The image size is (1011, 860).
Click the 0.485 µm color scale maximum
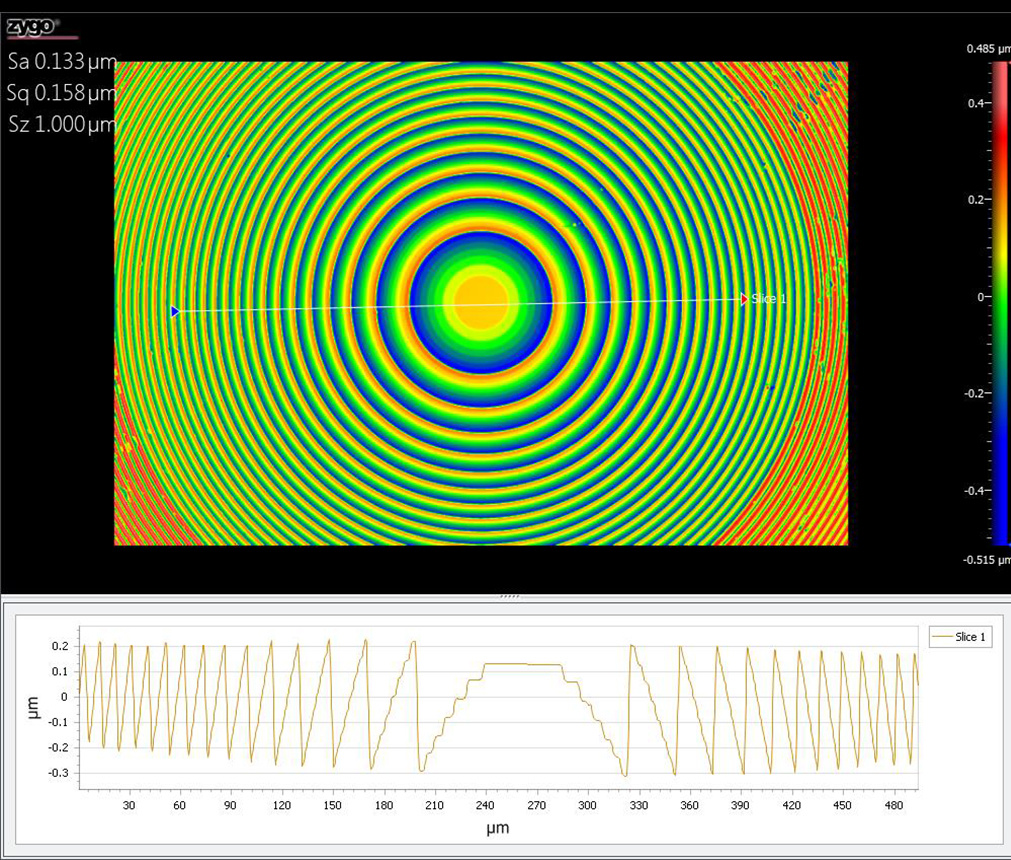[x=988, y=49]
